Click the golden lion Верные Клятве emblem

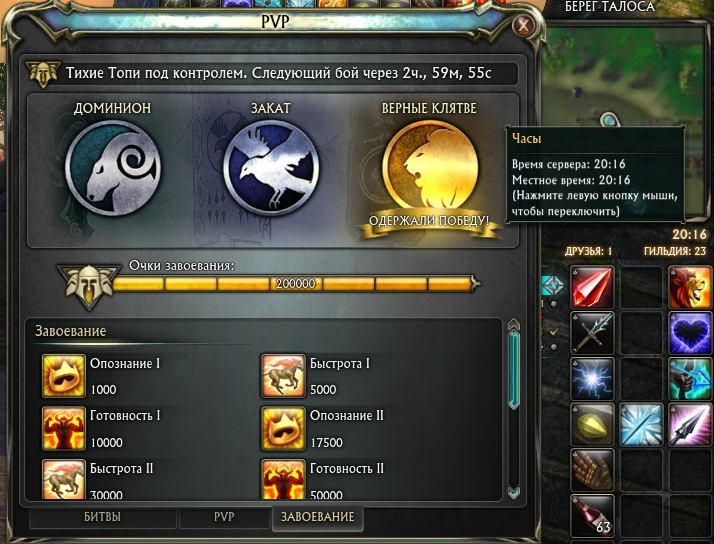click(x=430, y=168)
